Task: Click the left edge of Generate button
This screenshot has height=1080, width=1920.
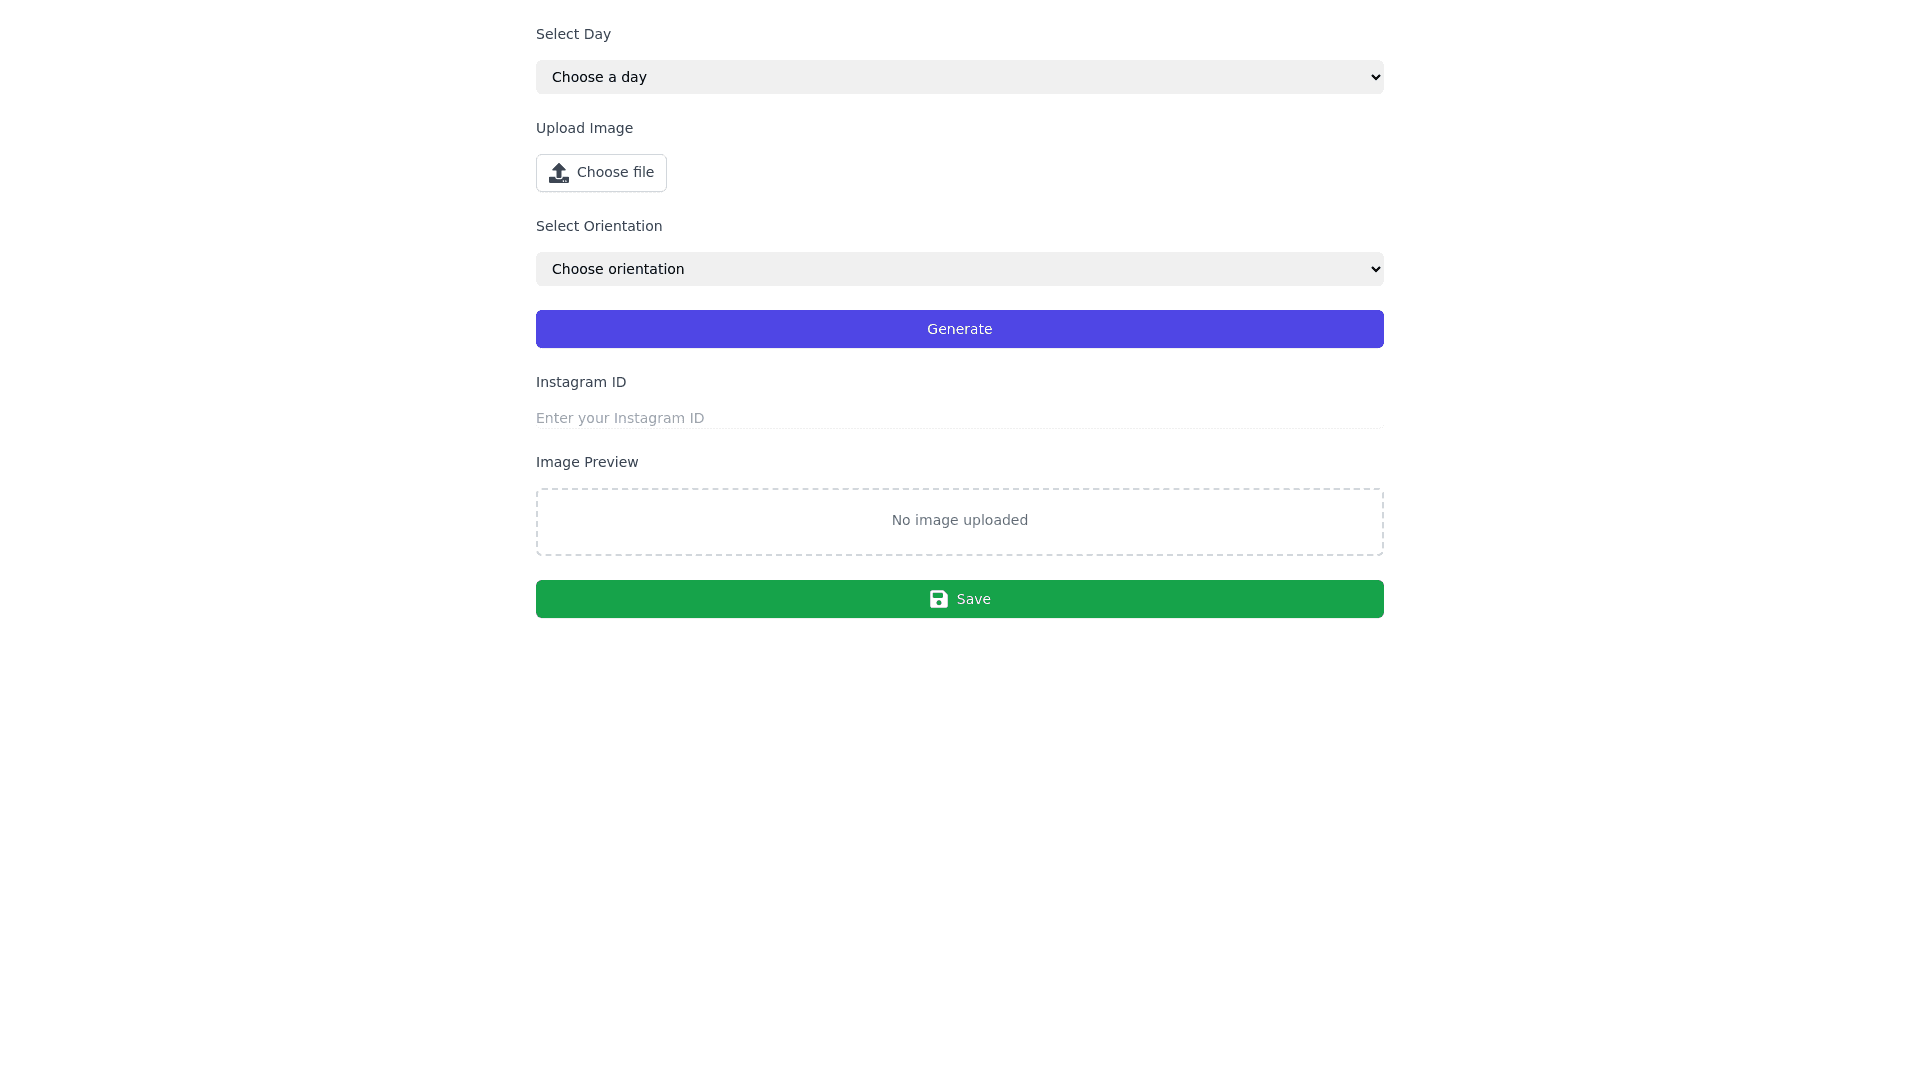Action: (x=548, y=329)
